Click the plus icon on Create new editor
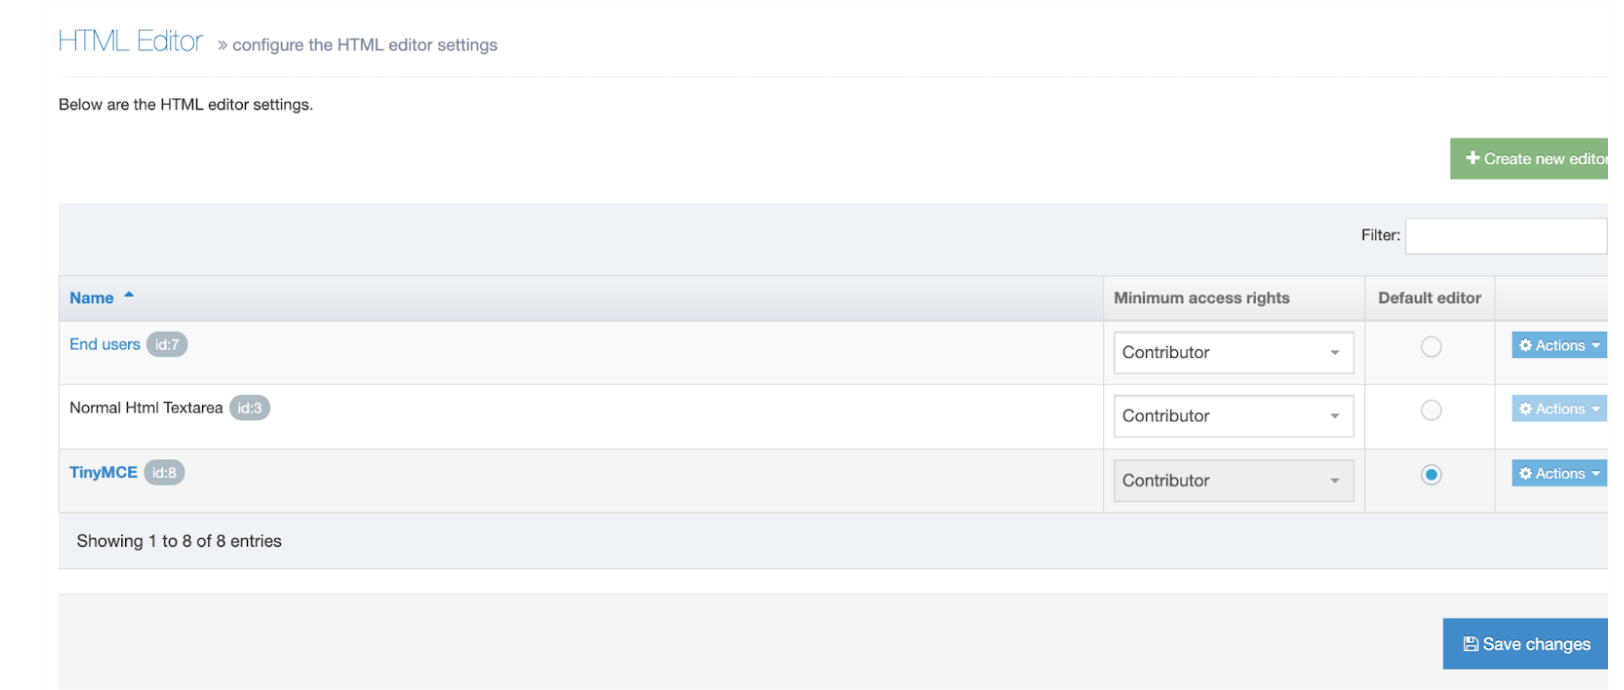This screenshot has height=690, width=1624. pyautogui.click(x=1472, y=158)
